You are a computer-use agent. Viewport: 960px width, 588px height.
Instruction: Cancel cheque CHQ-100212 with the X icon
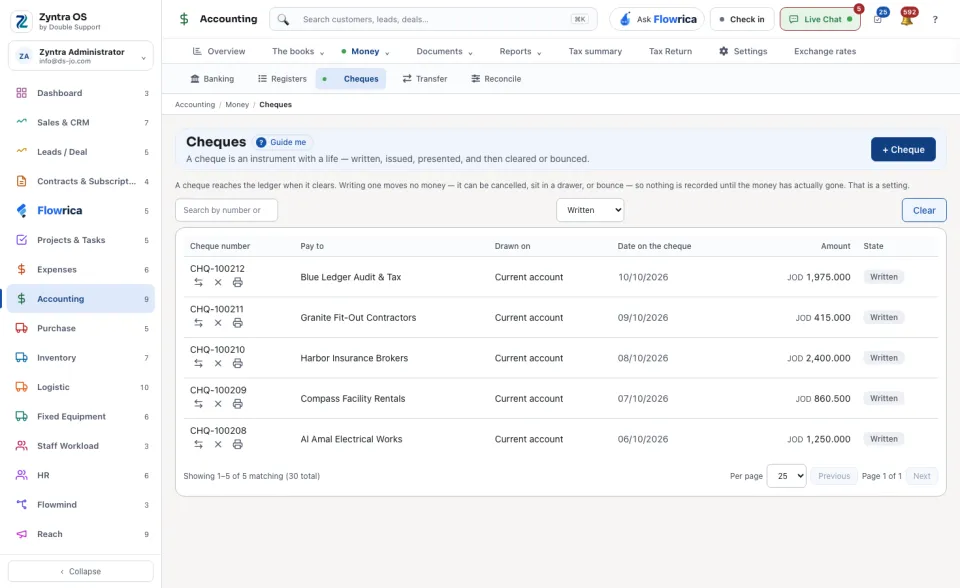tap(218, 282)
